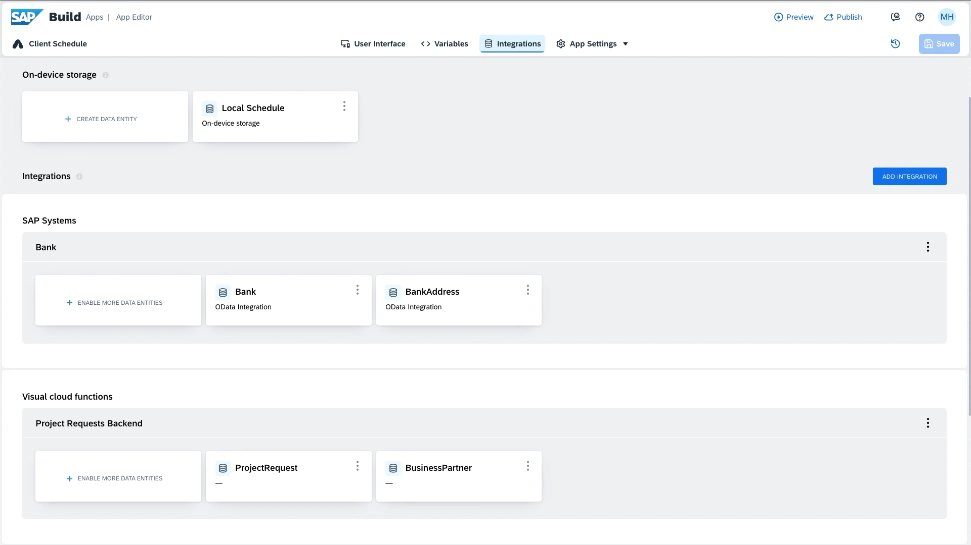This screenshot has width=971, height=545.
Task: Open the ProjectRequest entity card
Action: 289,476
